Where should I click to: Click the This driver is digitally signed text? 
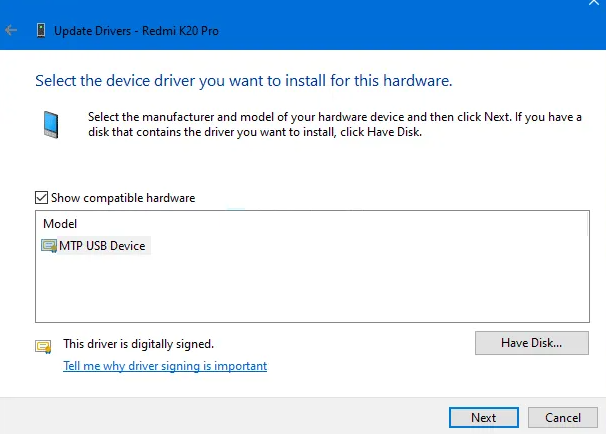138,344
